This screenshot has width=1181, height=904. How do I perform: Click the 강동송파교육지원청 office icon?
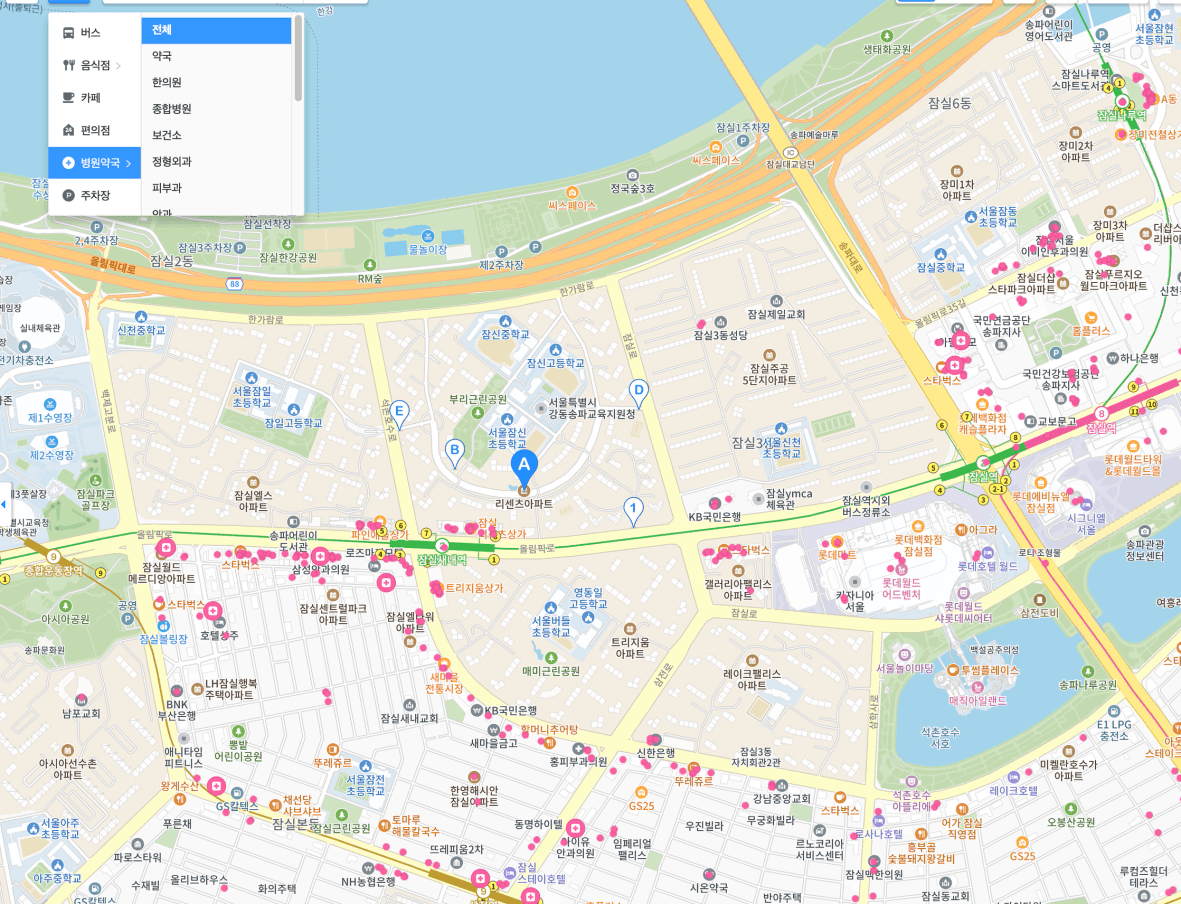pyautogui.click(x=541, y=408)
